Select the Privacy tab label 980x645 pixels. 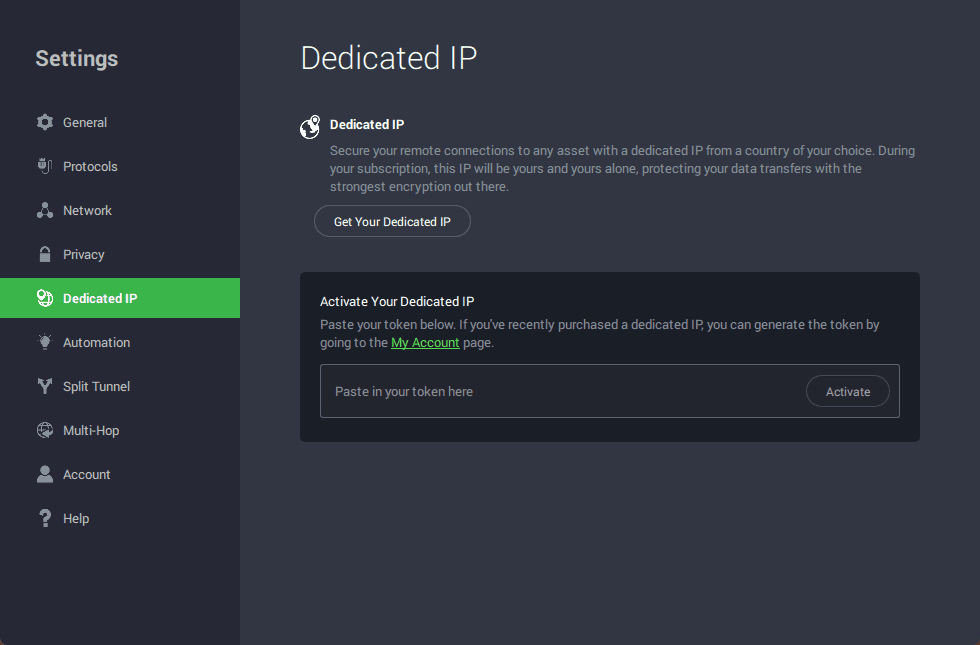tap(84, 254)
